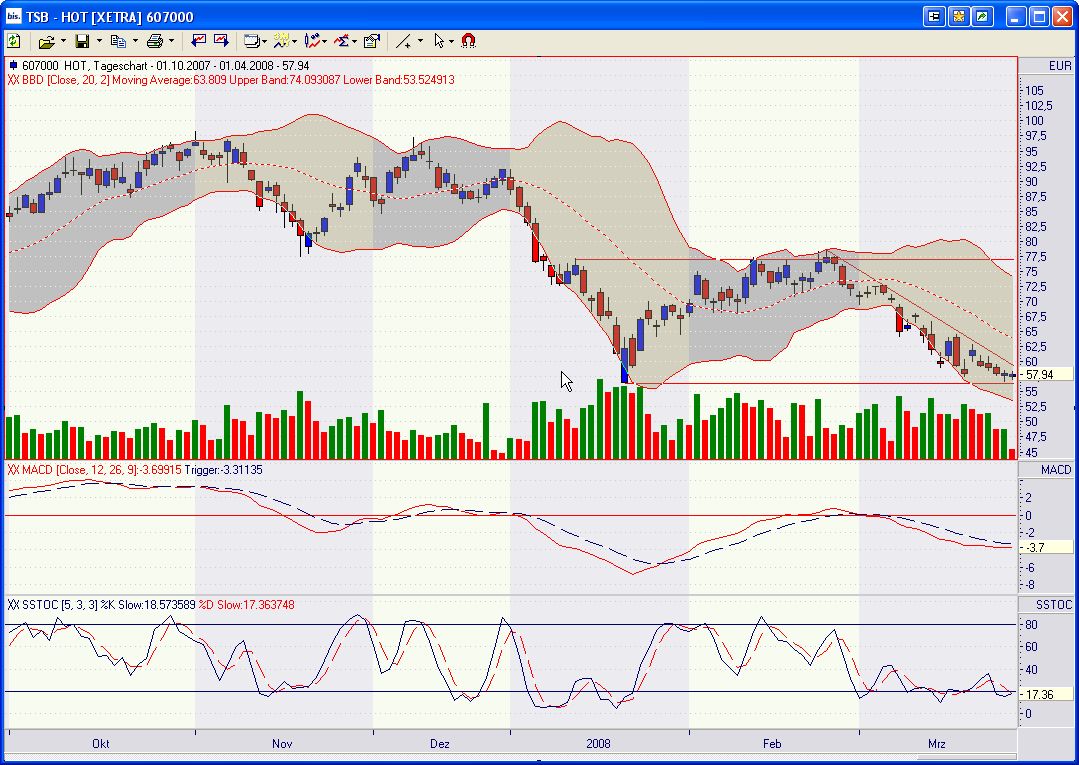This screenshot has height=765, width=1079.
Task: Click the green arrow icon in title bar
Action: tap(984, 16)
